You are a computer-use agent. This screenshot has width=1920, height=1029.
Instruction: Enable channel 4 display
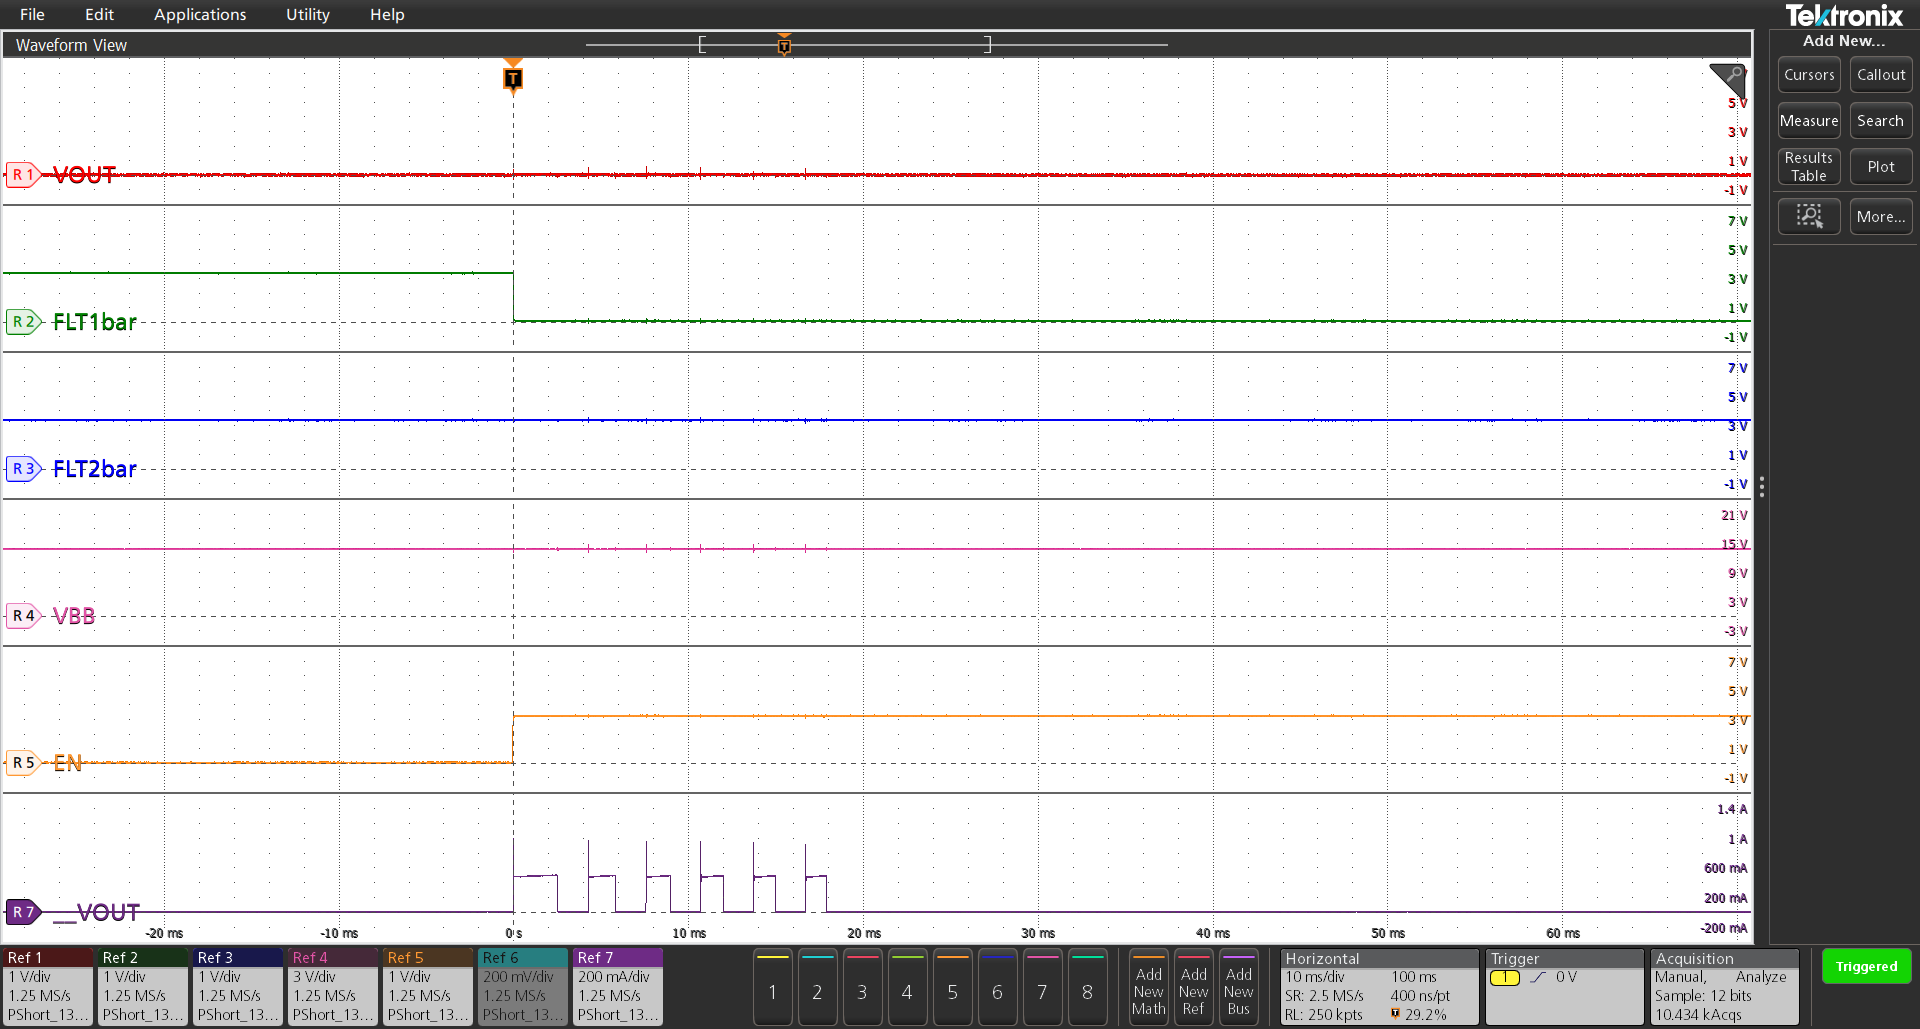tap(907, 987)
